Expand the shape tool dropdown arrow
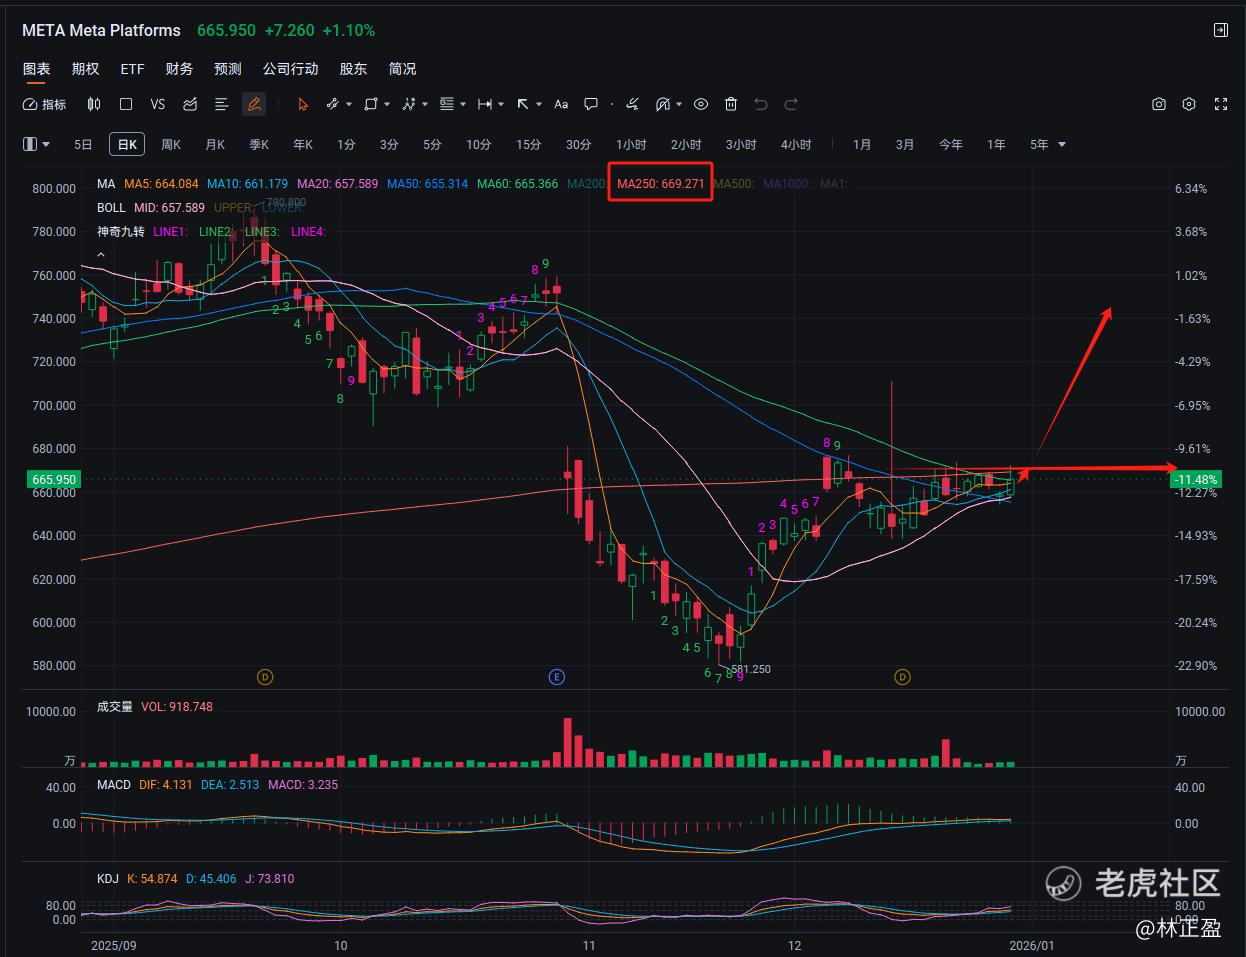 point(387,104)
